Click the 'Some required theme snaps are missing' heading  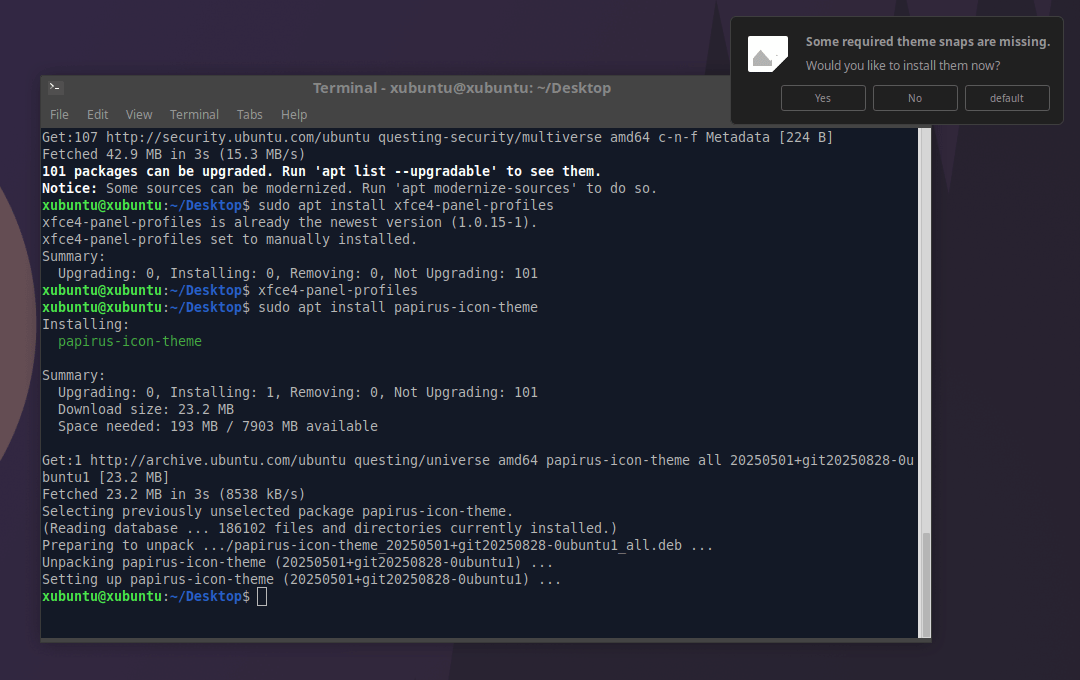click(927, 42)
